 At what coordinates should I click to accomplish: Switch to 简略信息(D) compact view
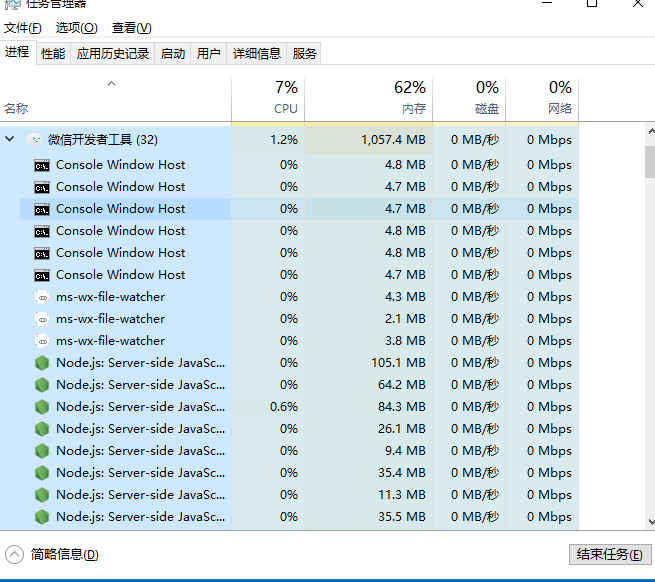65,555
